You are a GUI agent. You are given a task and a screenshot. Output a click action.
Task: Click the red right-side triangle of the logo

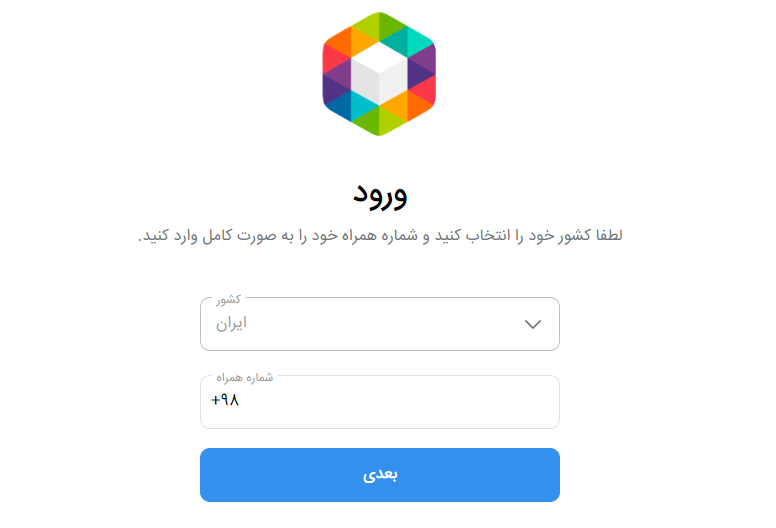pyautogui.click(x=425, y=90)
